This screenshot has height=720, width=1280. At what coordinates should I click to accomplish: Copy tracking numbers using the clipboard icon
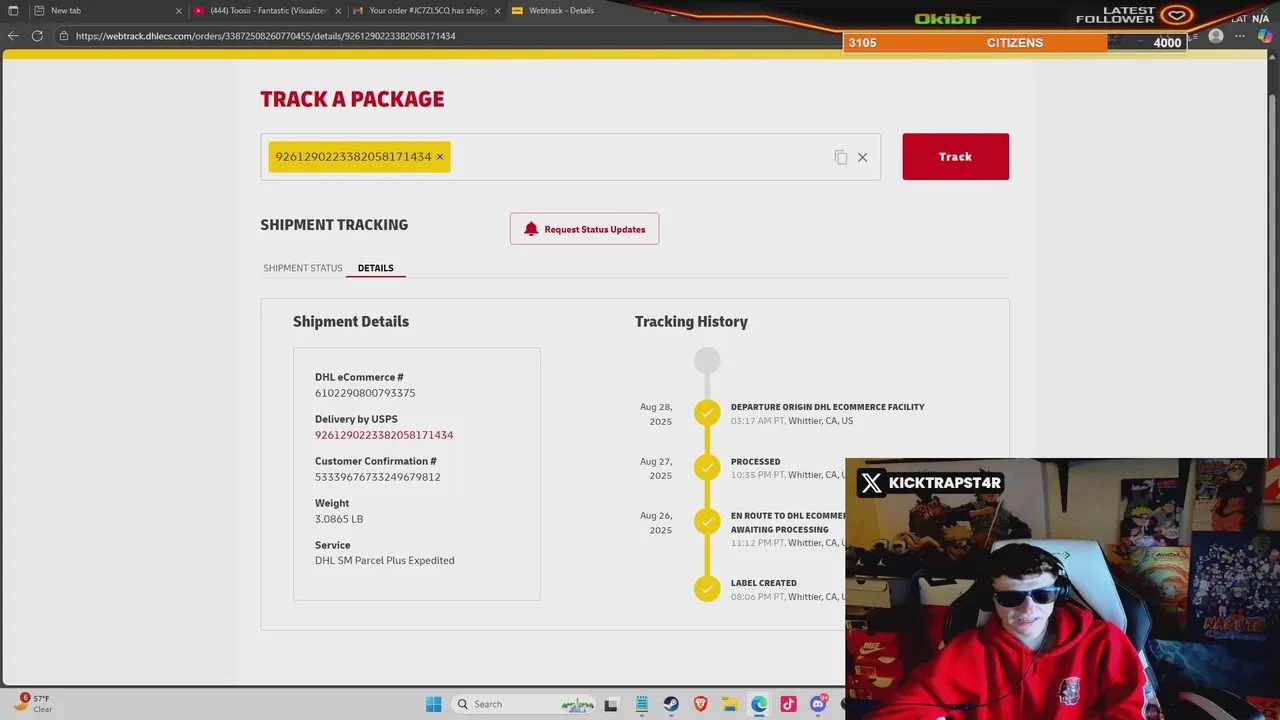[x=841, y=157]
